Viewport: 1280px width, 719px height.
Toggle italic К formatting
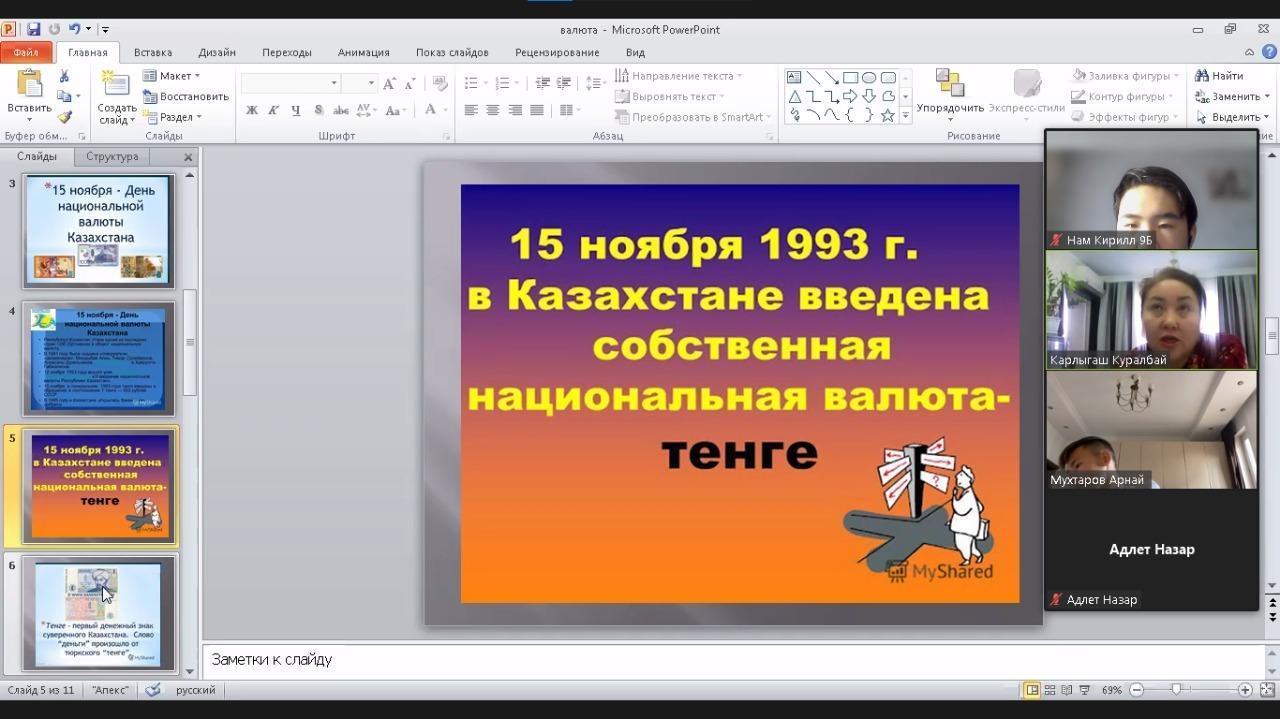tap(274, 110)
